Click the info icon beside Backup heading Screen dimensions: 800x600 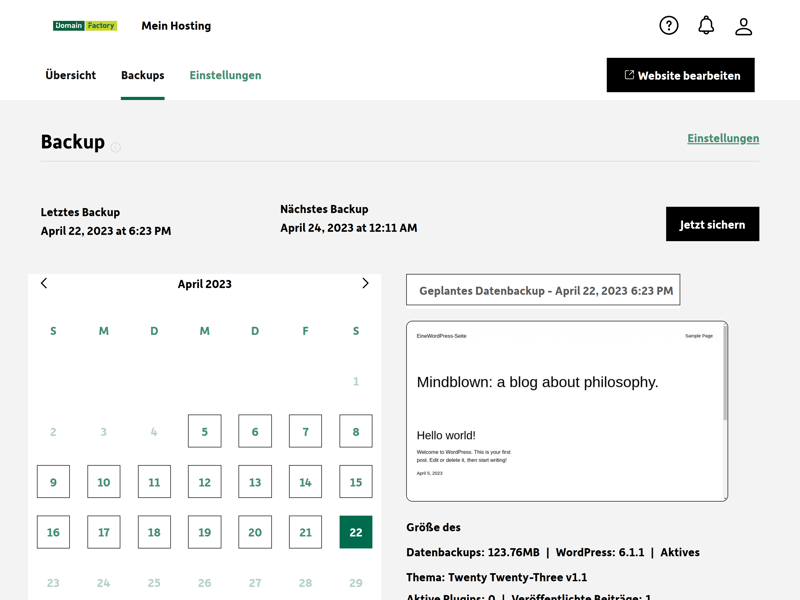coord(116,147)
